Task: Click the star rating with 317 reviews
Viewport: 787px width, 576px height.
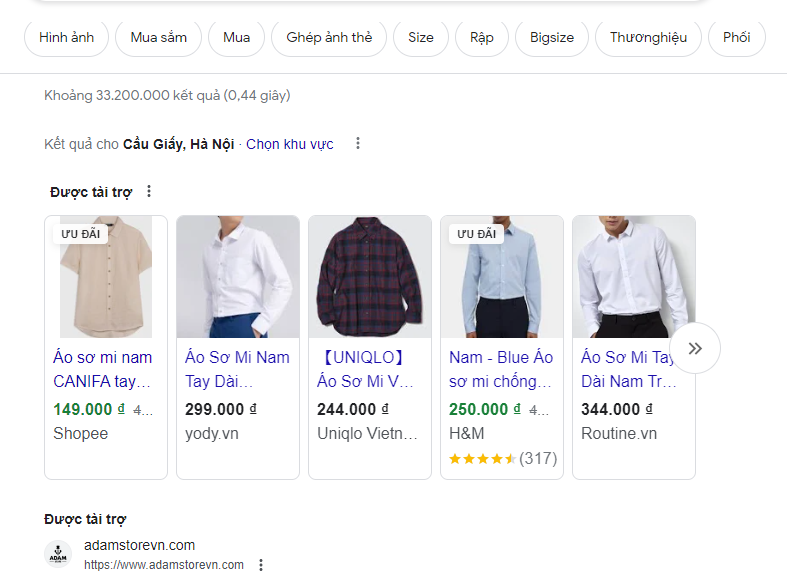Action: coord(503,458)
